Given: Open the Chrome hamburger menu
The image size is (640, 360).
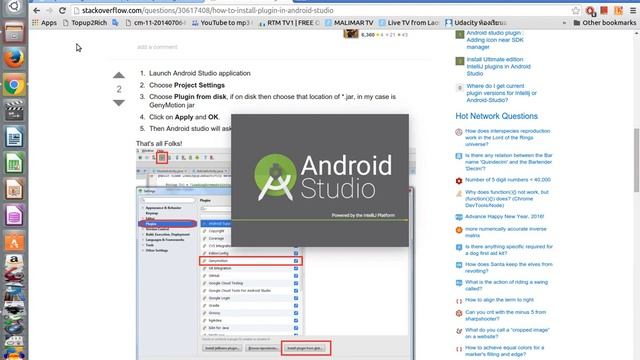Looking at the screenshot, I should tap(633, 11).
